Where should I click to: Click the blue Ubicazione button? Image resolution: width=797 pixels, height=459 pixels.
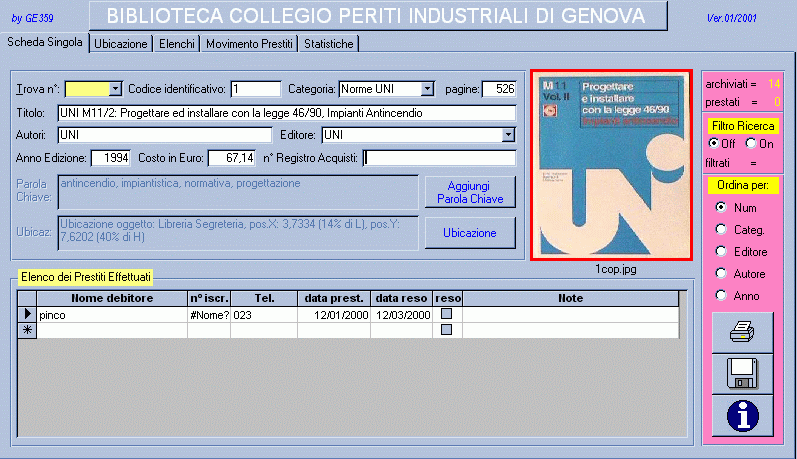tap(470, 233)
